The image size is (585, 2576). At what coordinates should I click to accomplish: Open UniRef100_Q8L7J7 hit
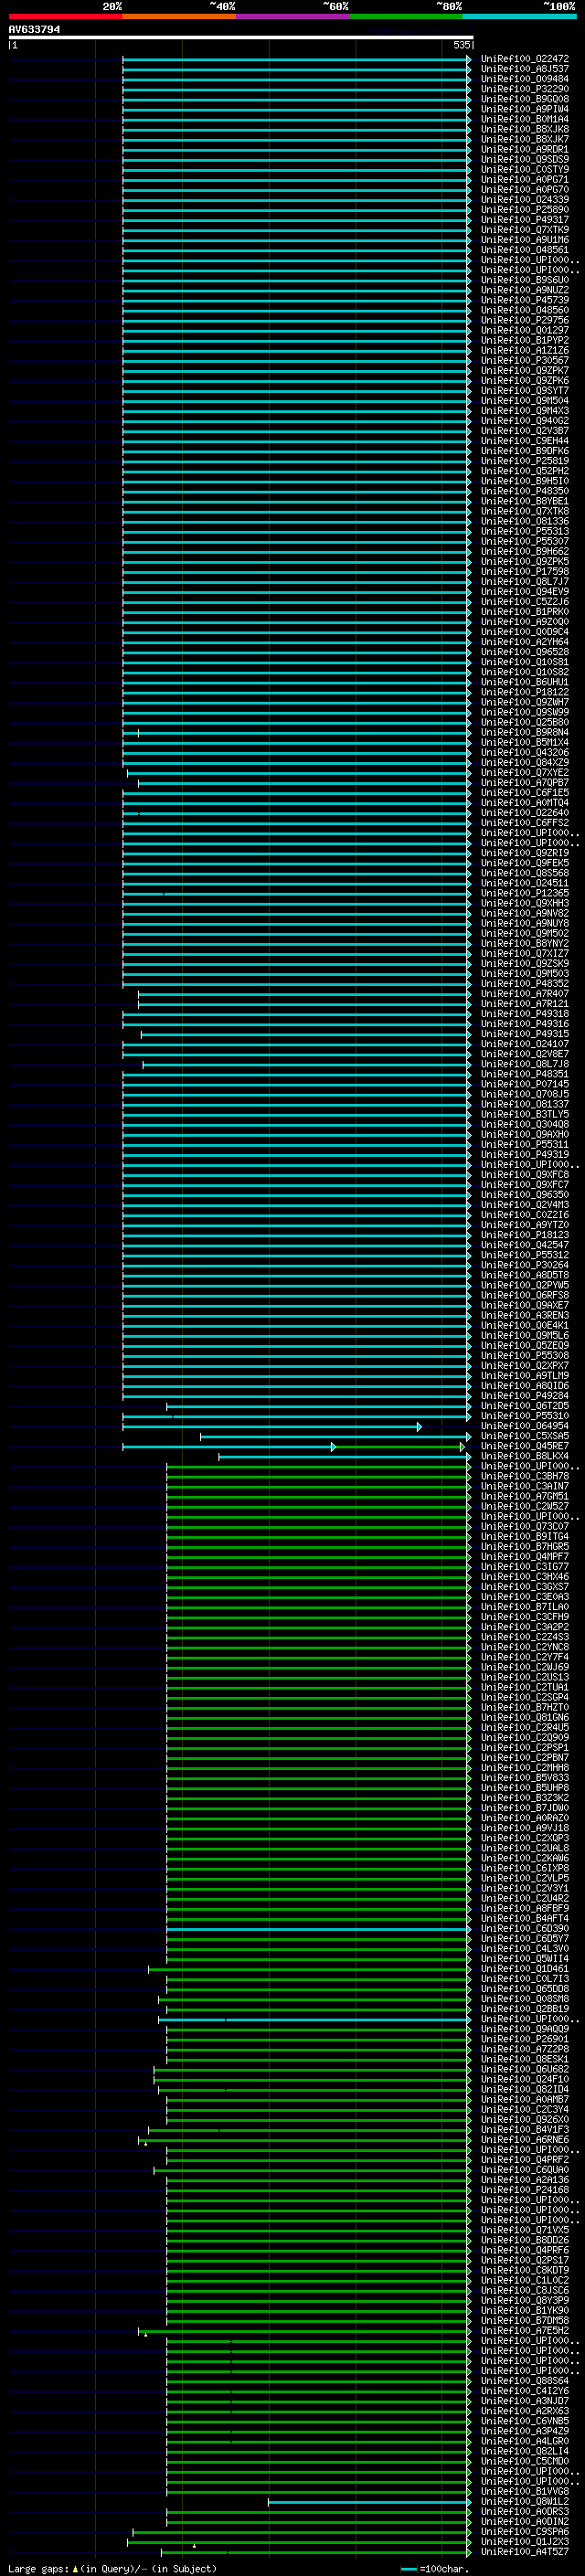(524, 582)
